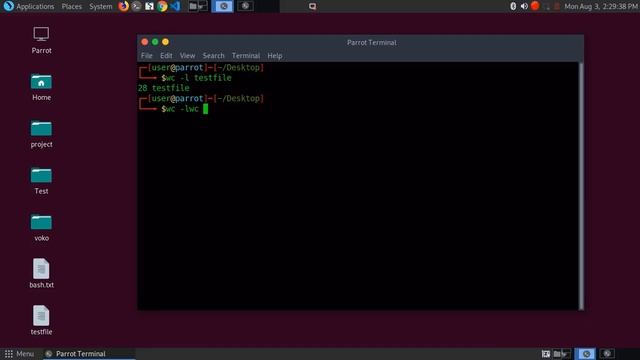Open the terminal File menu
Viewport: 640px width, 360px height.
pos(147,56)
